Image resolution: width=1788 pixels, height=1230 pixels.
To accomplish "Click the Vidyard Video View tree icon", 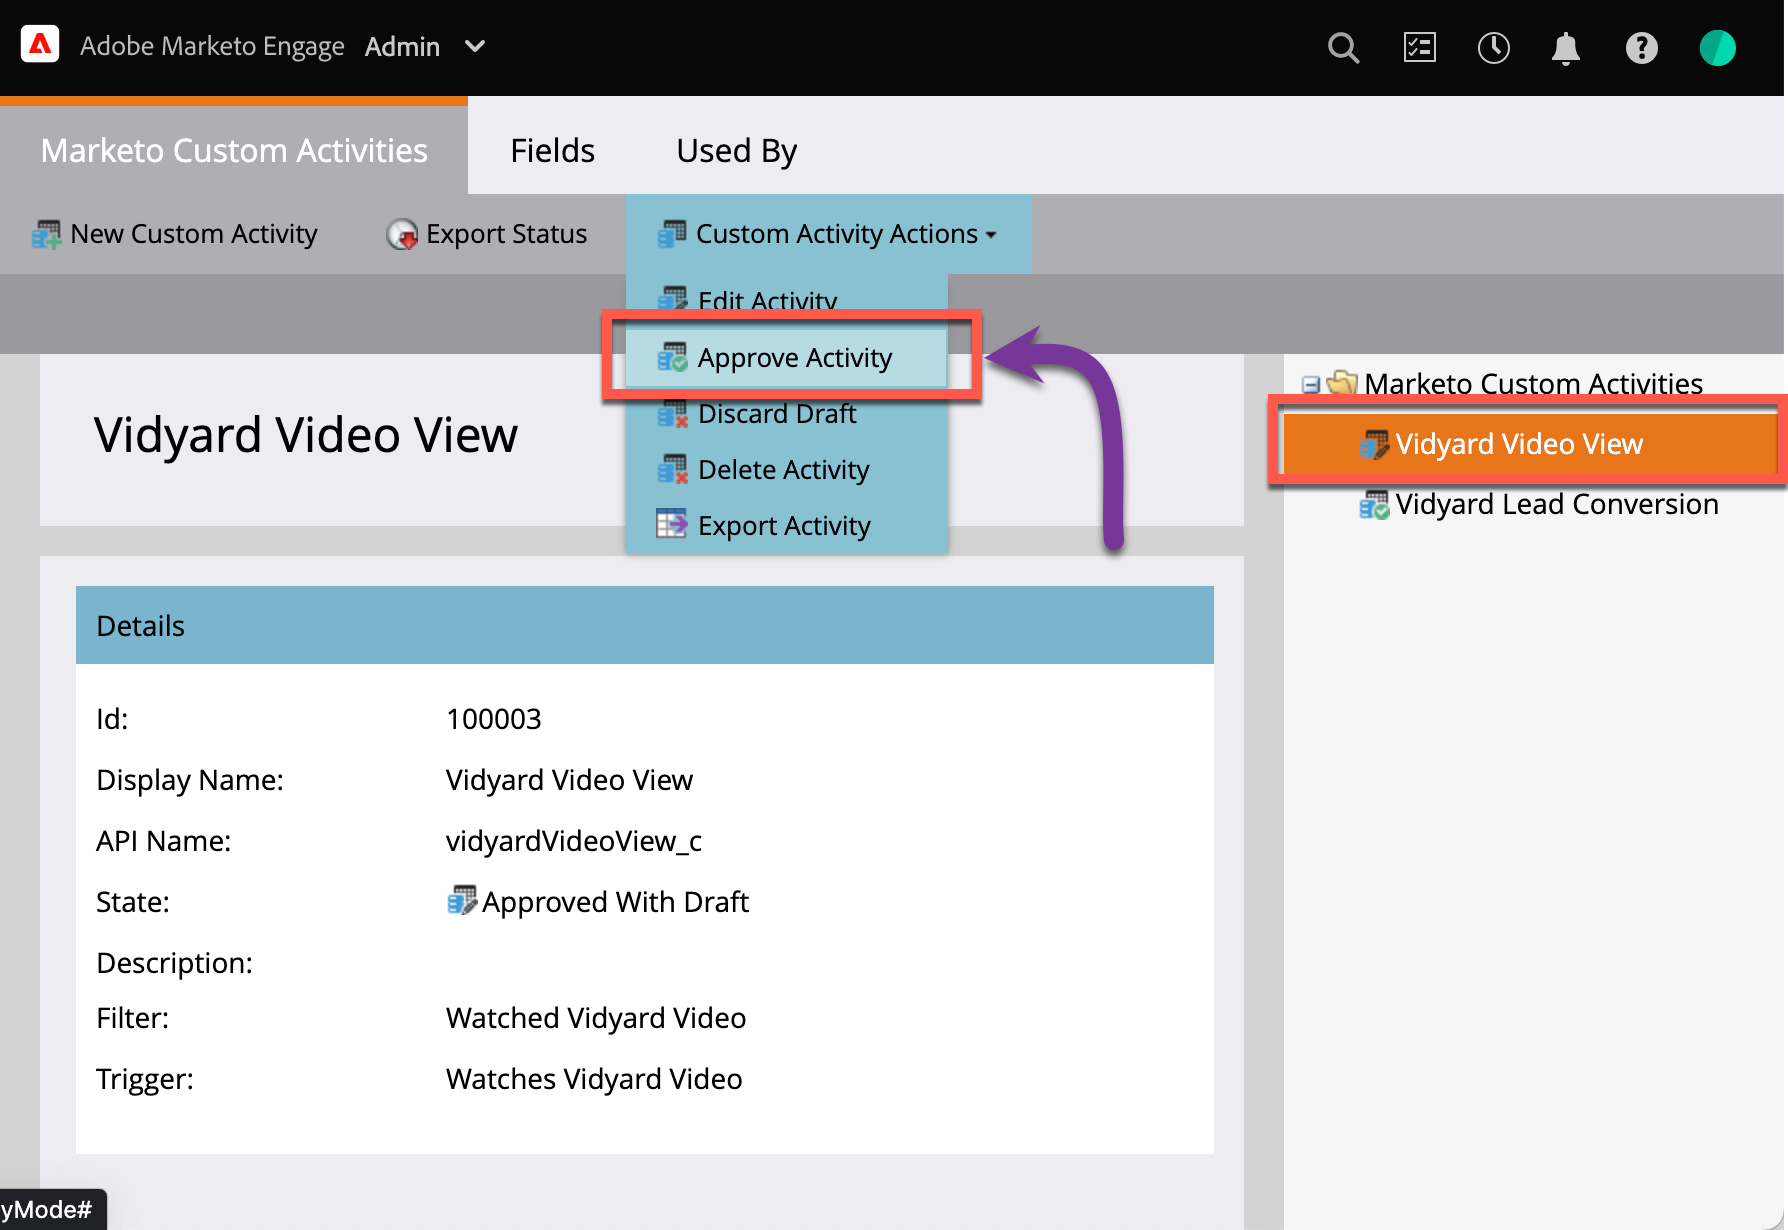I will 1374,444.
